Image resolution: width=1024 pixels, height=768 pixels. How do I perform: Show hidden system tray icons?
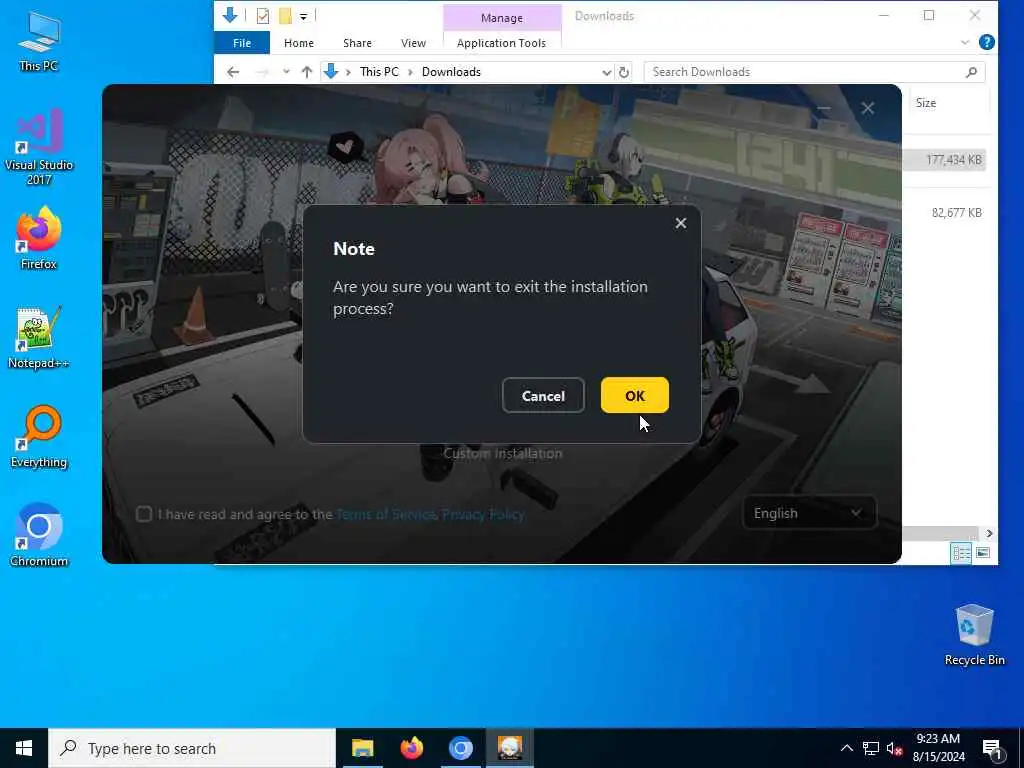(846, 748)
